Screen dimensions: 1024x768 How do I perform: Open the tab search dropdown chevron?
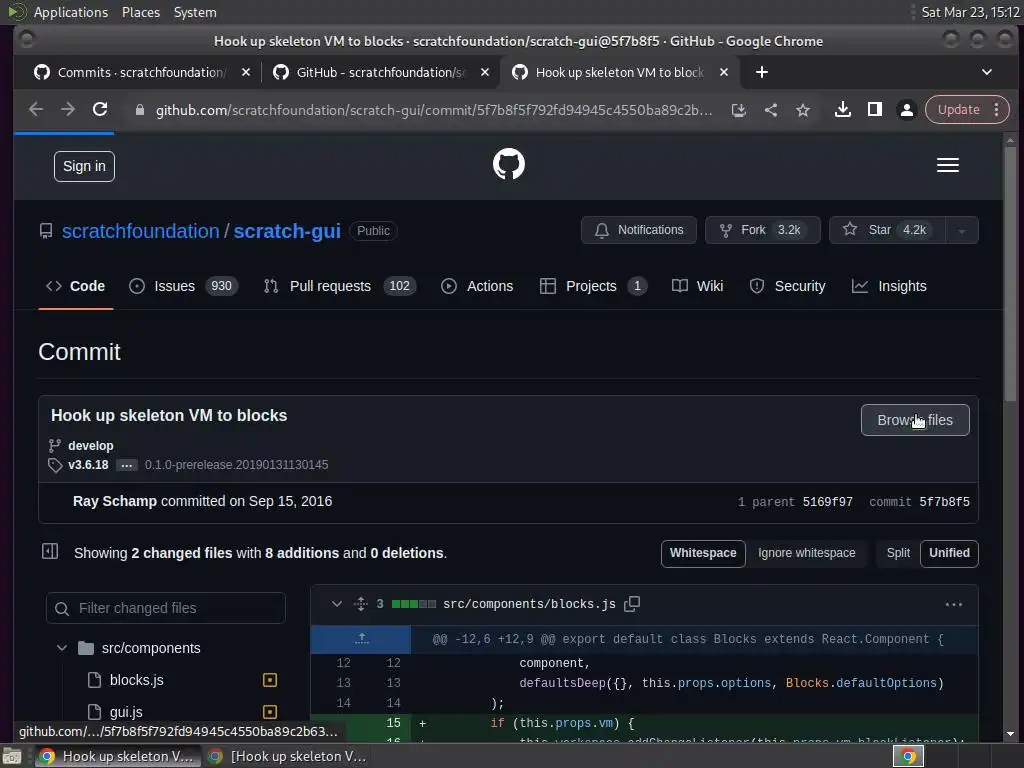click(x=987, y=72)
